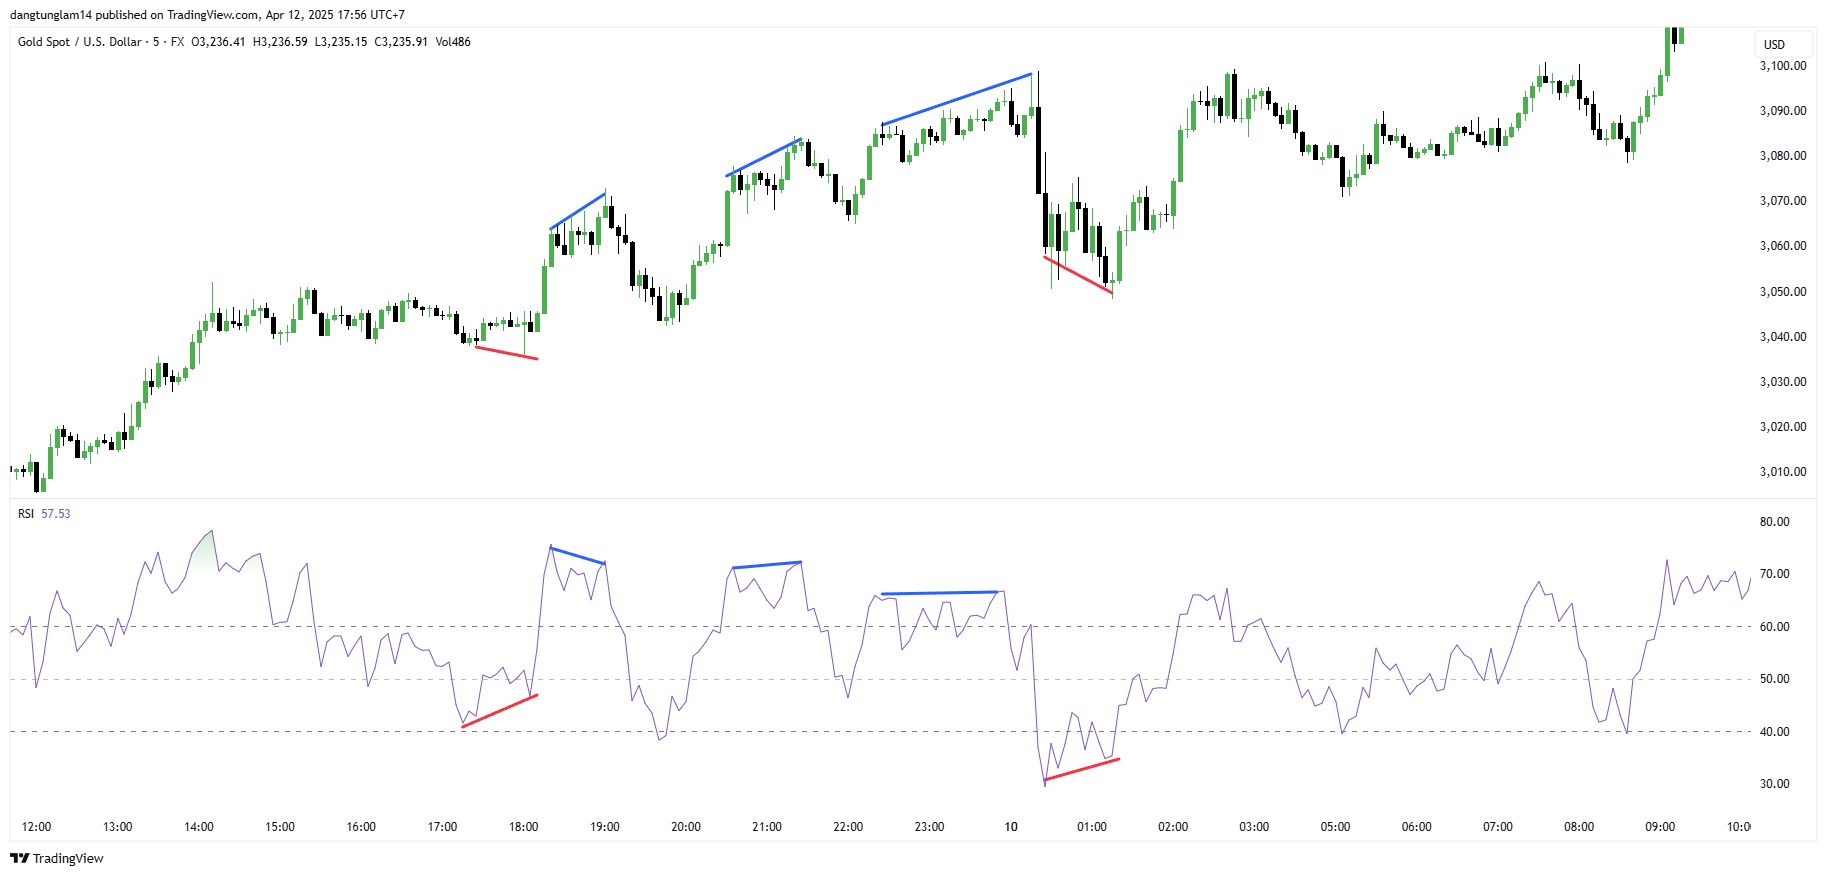
Task: Select the high value H3,236.59
Action: tap(280, 42)
